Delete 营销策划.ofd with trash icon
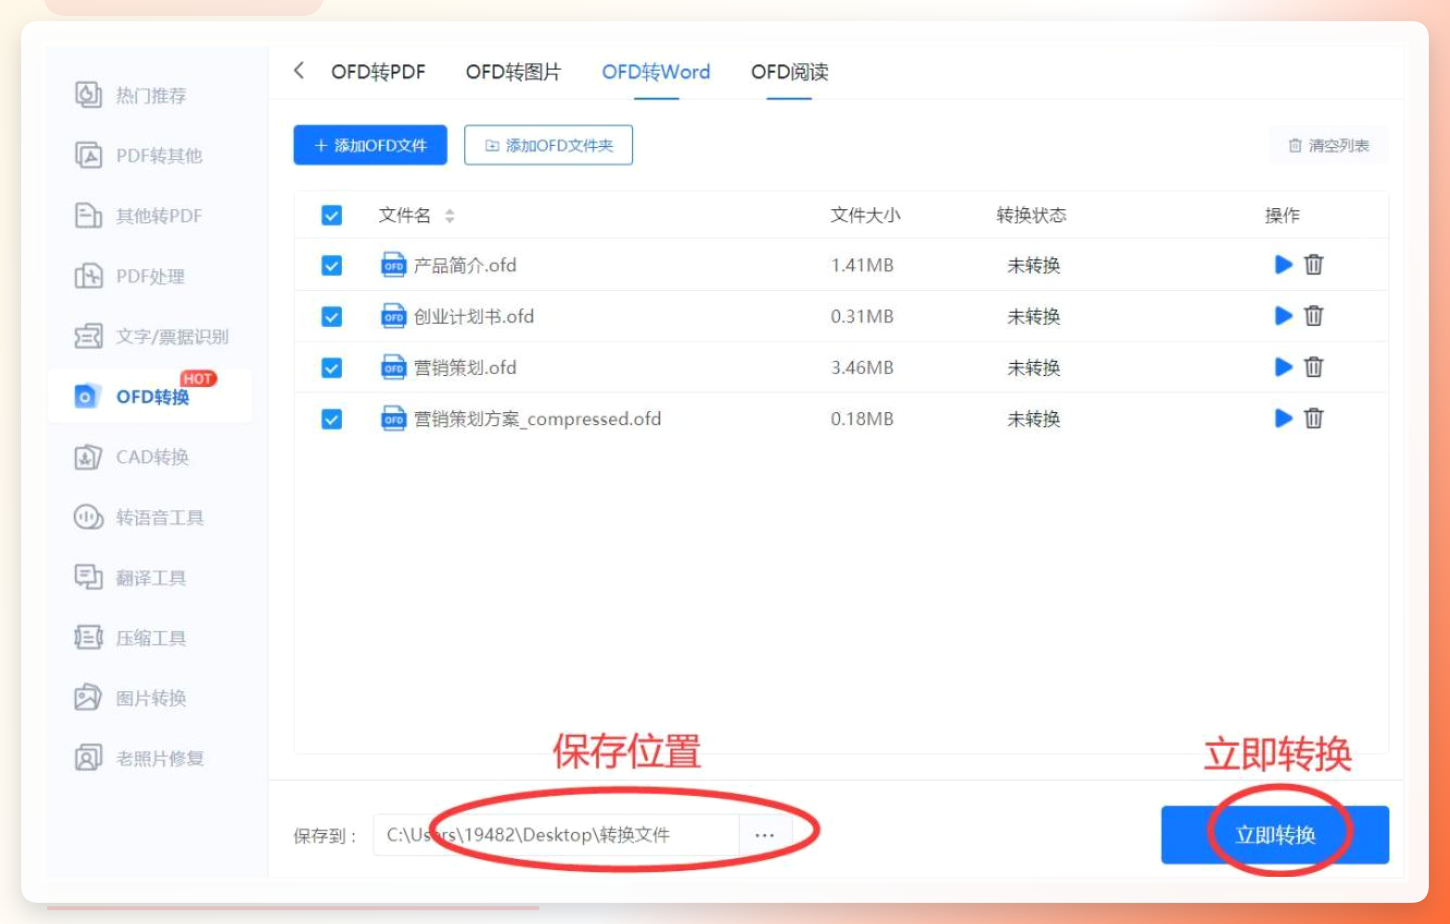 [1314, 367]
